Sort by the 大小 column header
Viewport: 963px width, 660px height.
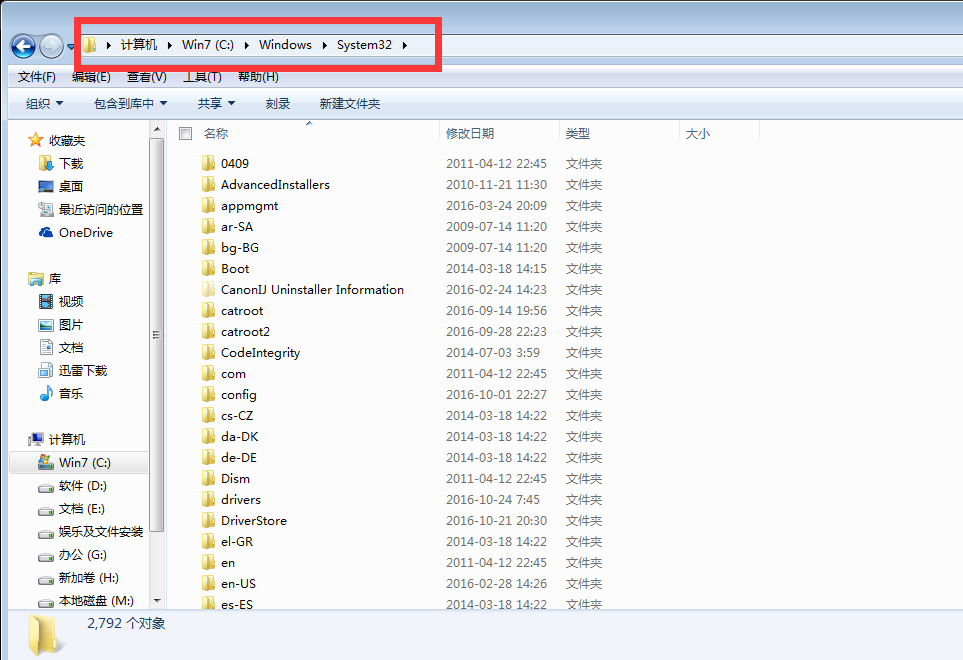coord(698,133)
